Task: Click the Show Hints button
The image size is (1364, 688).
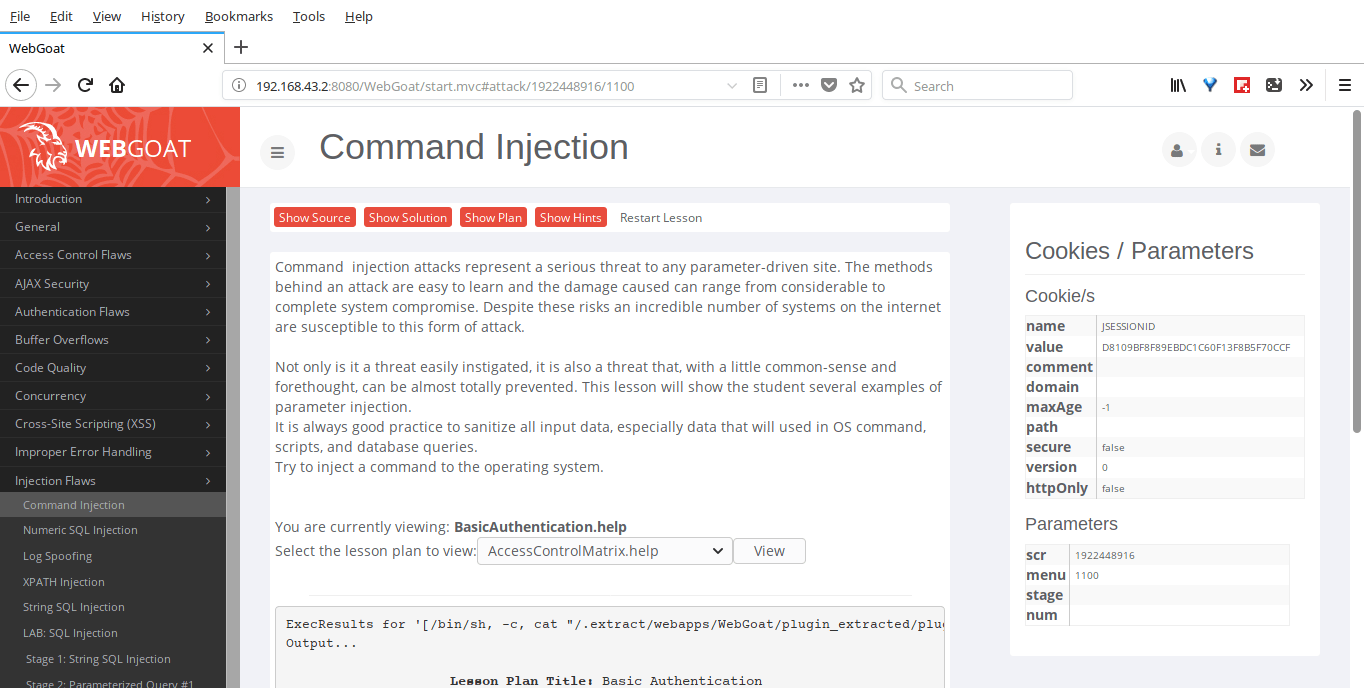Action: (x=571, y=217)
